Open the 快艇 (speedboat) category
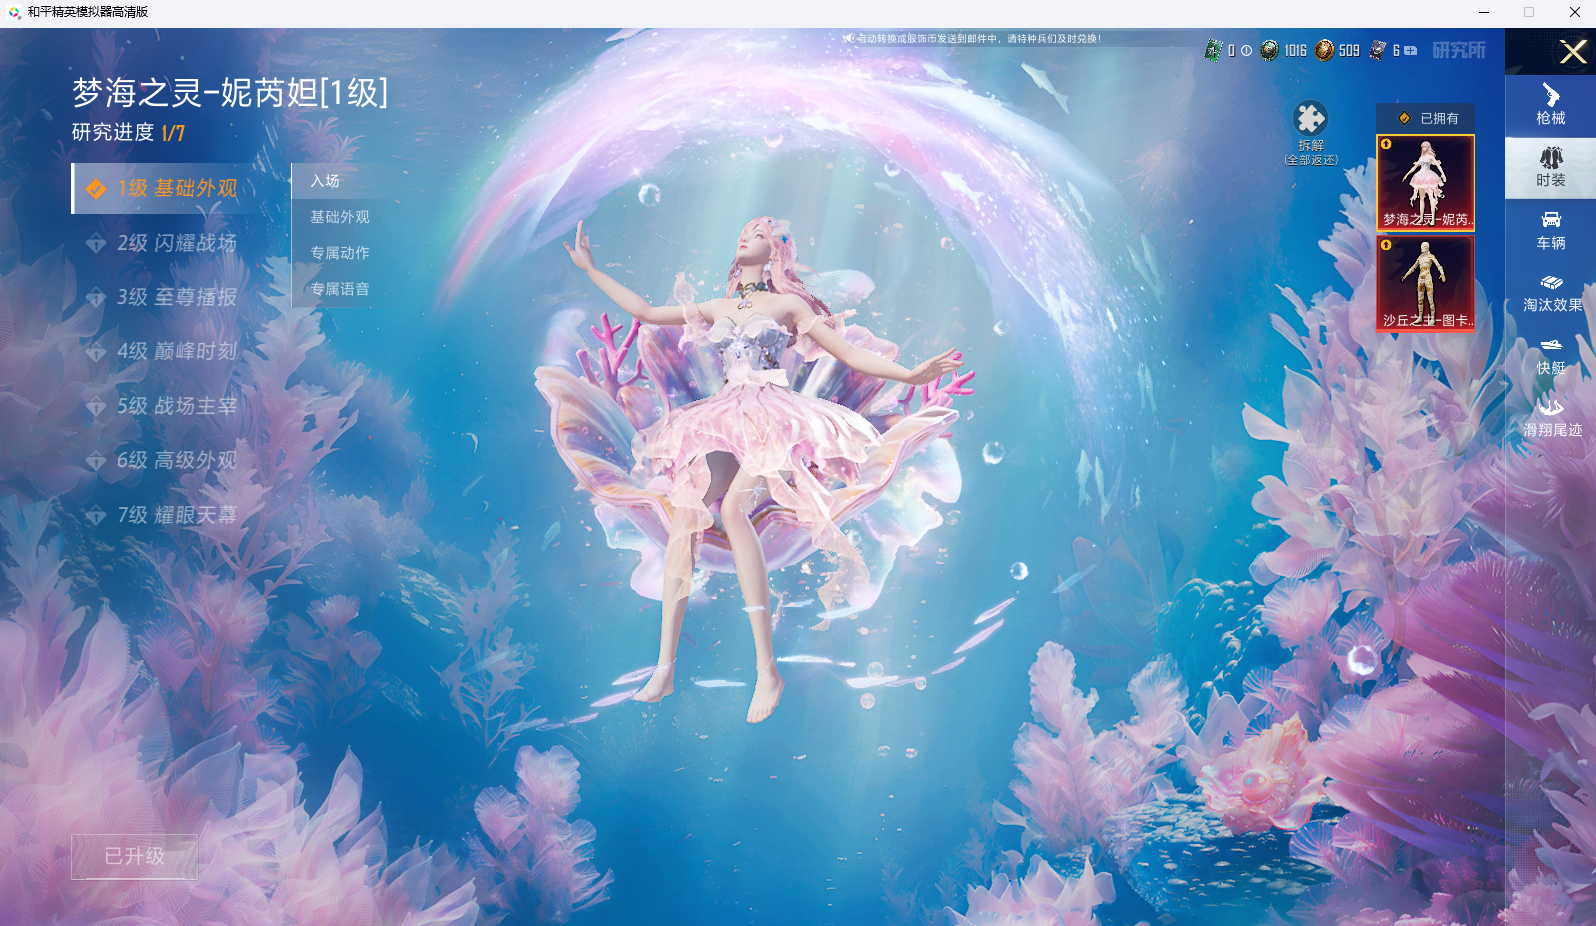Image resolution: width=1596 pixels, height=926 pixels. click(x=1550, y=355)
